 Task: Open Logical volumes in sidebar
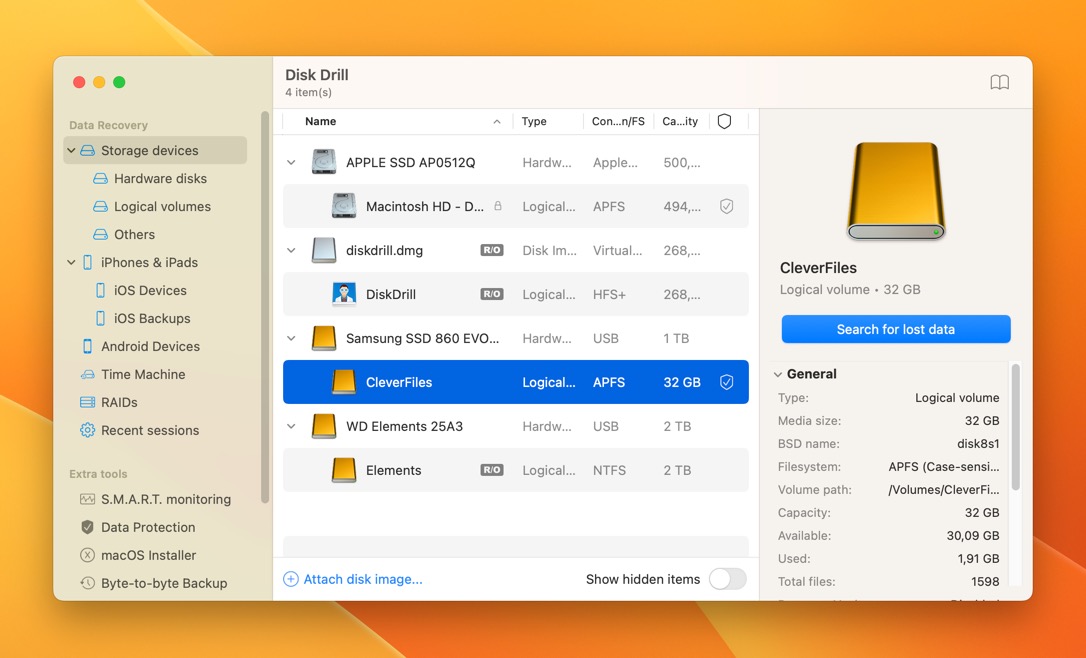163,206
